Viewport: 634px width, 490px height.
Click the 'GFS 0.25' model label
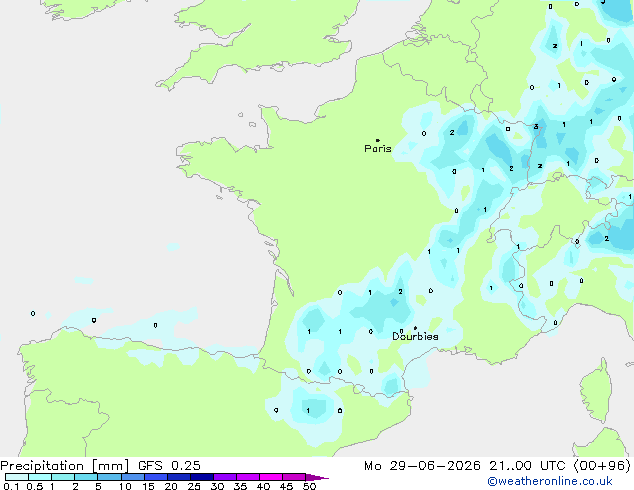click(x=169, y=466)
